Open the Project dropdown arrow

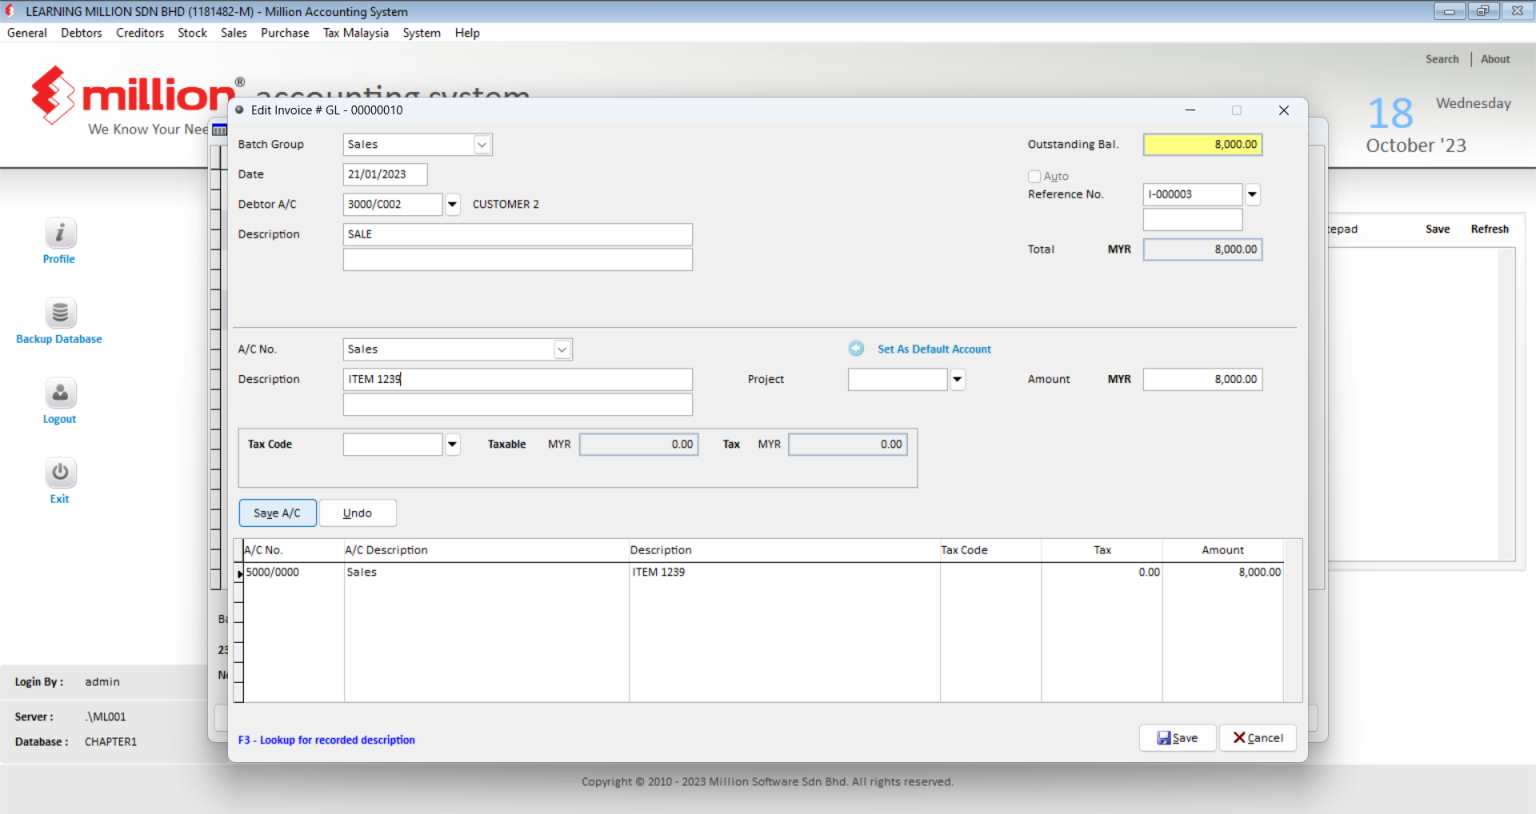tap(957, 380)
